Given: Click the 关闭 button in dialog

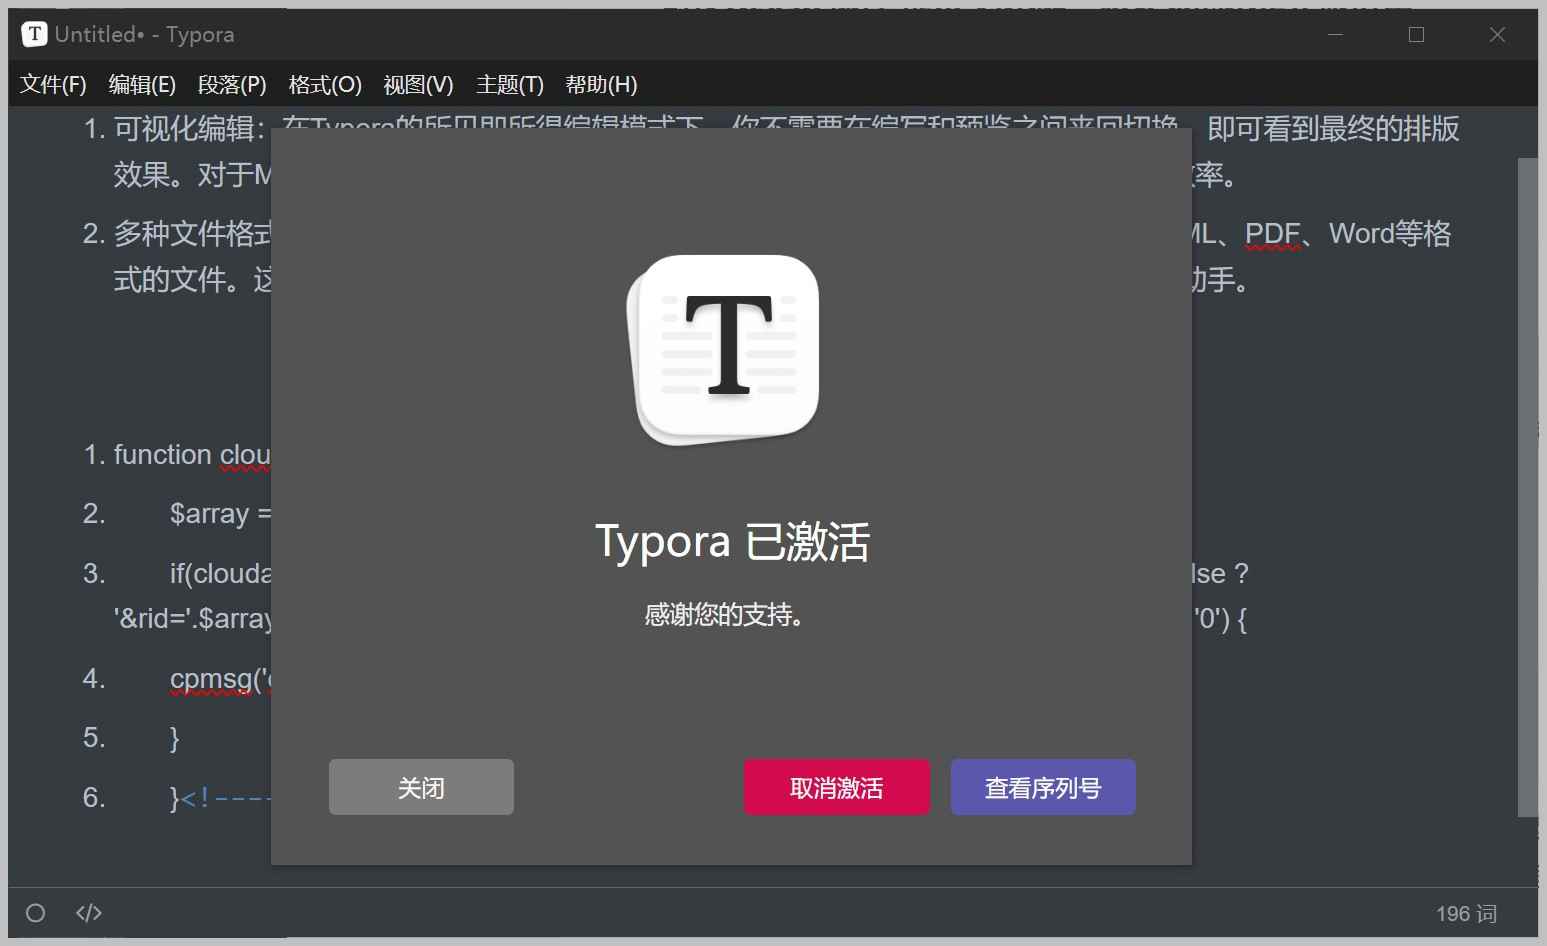Looking at the screenshot, I should 421,787.
